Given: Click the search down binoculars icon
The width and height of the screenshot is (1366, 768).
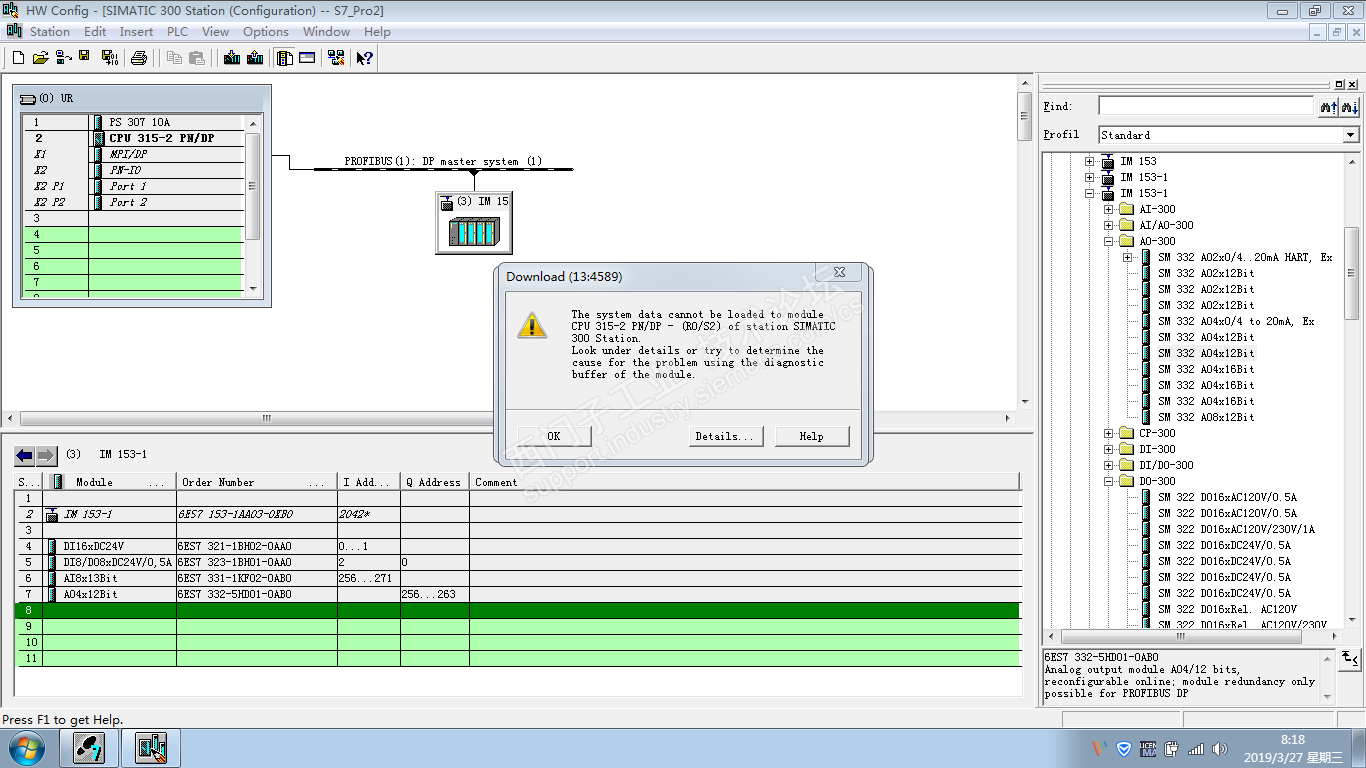Looking at the screenshot, I should pos(1350,106).
